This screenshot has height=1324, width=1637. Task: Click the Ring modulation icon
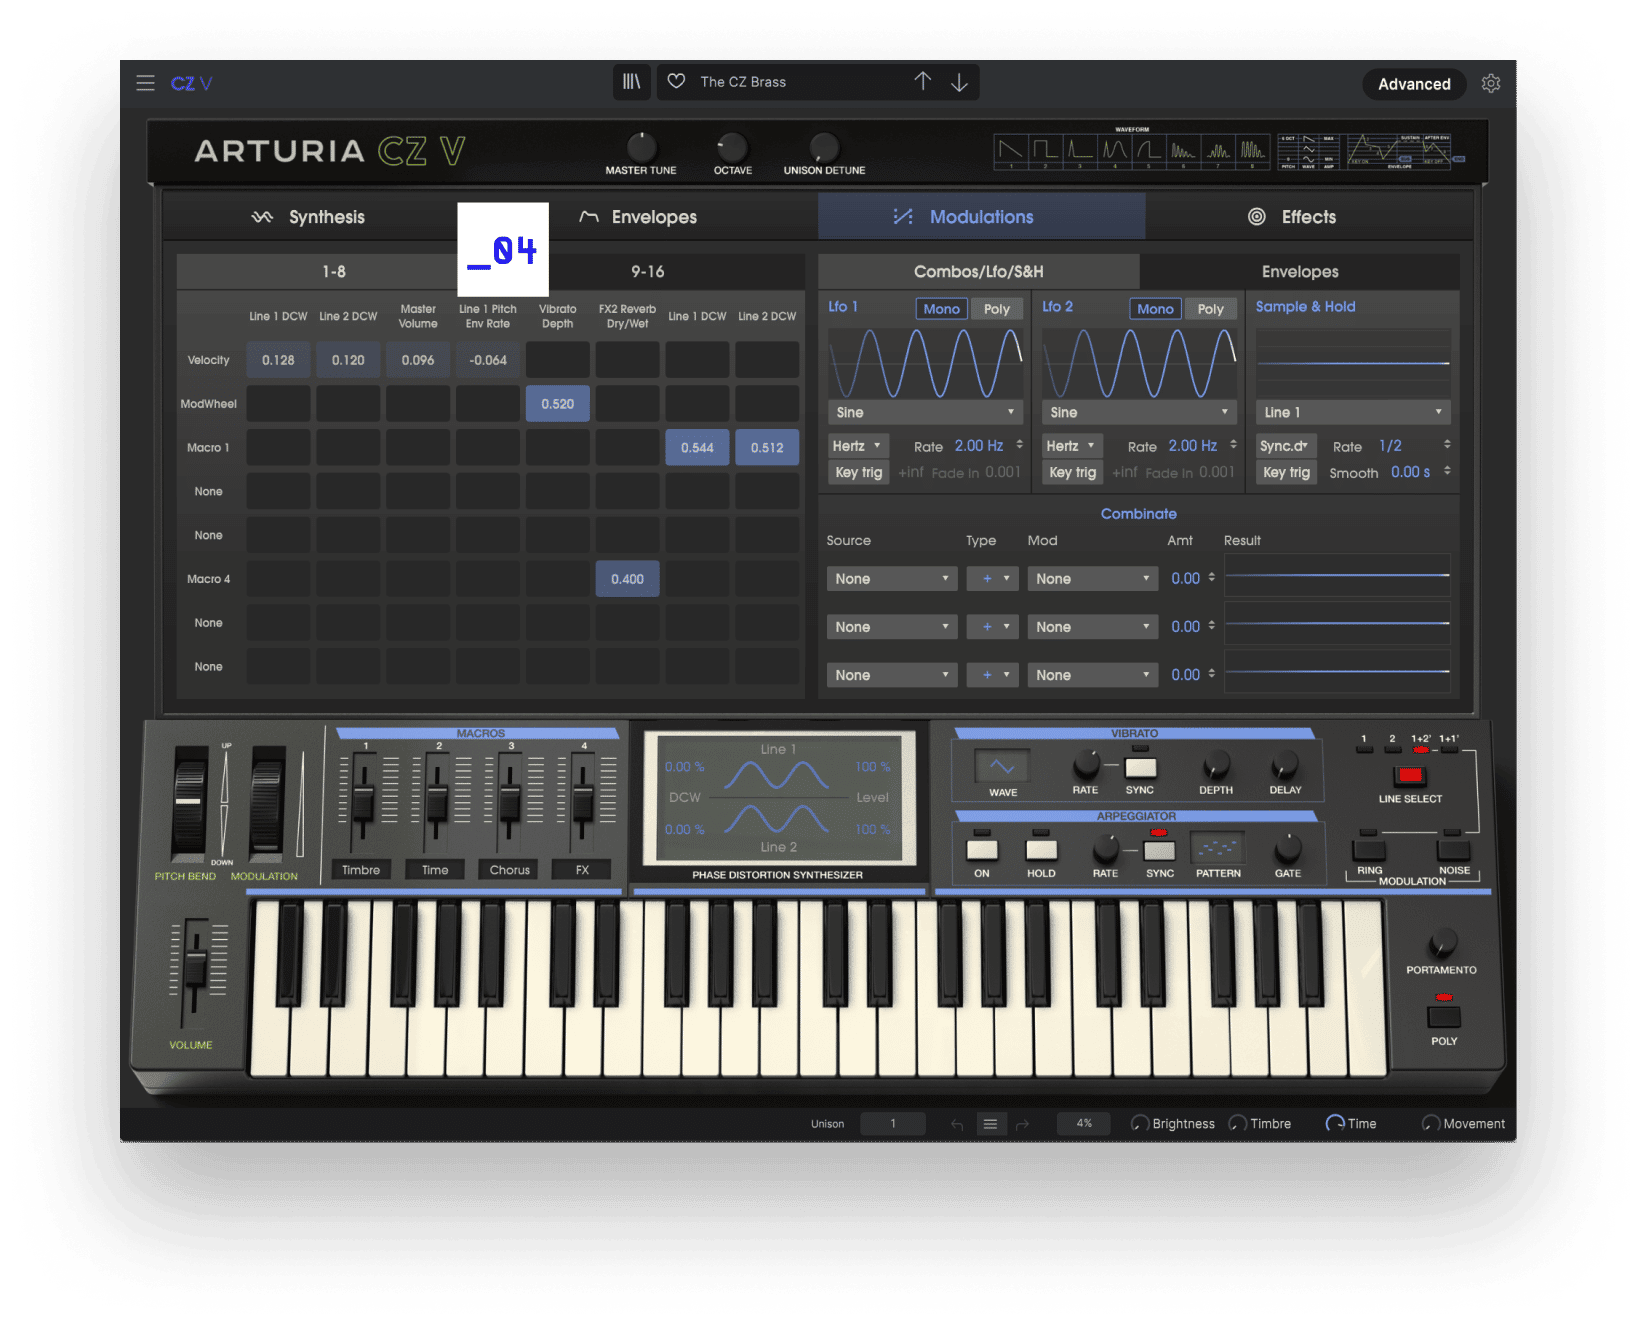(1369, 852)
